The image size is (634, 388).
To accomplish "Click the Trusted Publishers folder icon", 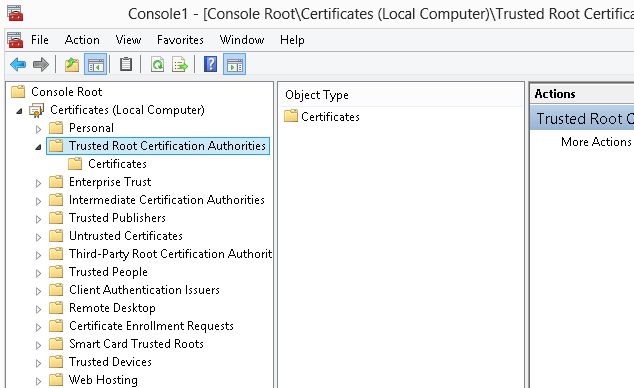I will click(56, 218).
